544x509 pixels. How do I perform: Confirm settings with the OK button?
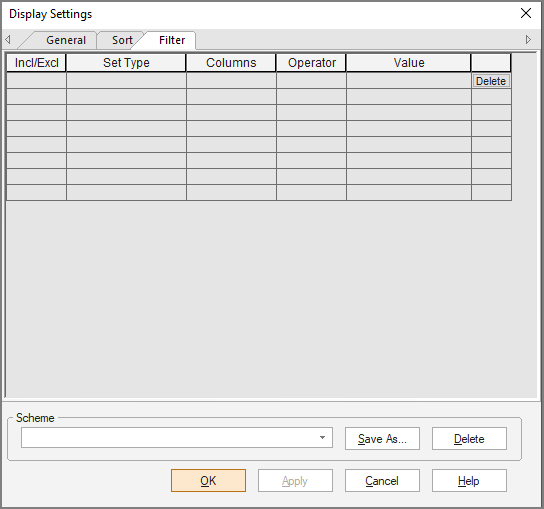(x=208, y=481)
